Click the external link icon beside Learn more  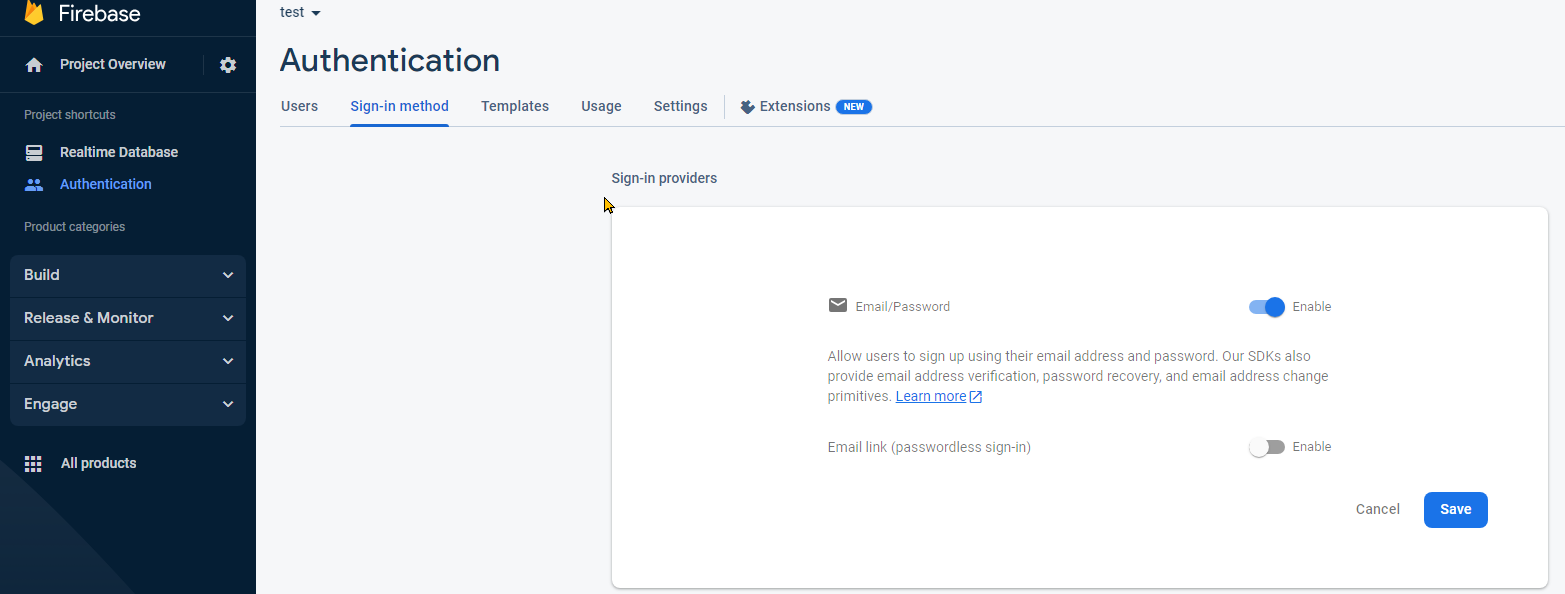point(976,397)
